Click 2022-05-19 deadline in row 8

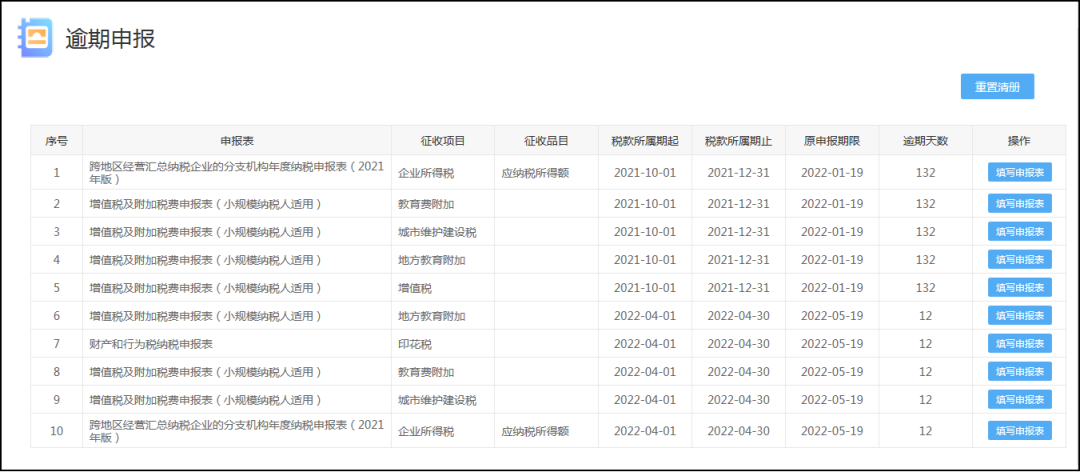pos(832,371)
